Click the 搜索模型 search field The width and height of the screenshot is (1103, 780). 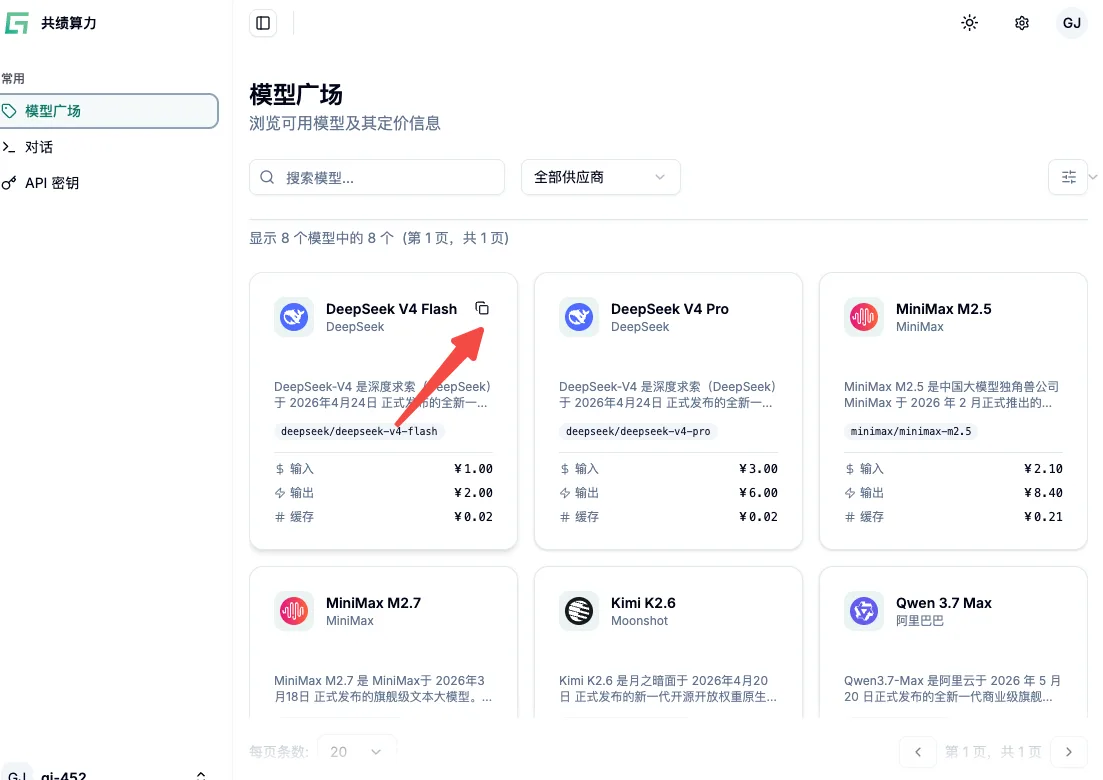tap(377, 177)
